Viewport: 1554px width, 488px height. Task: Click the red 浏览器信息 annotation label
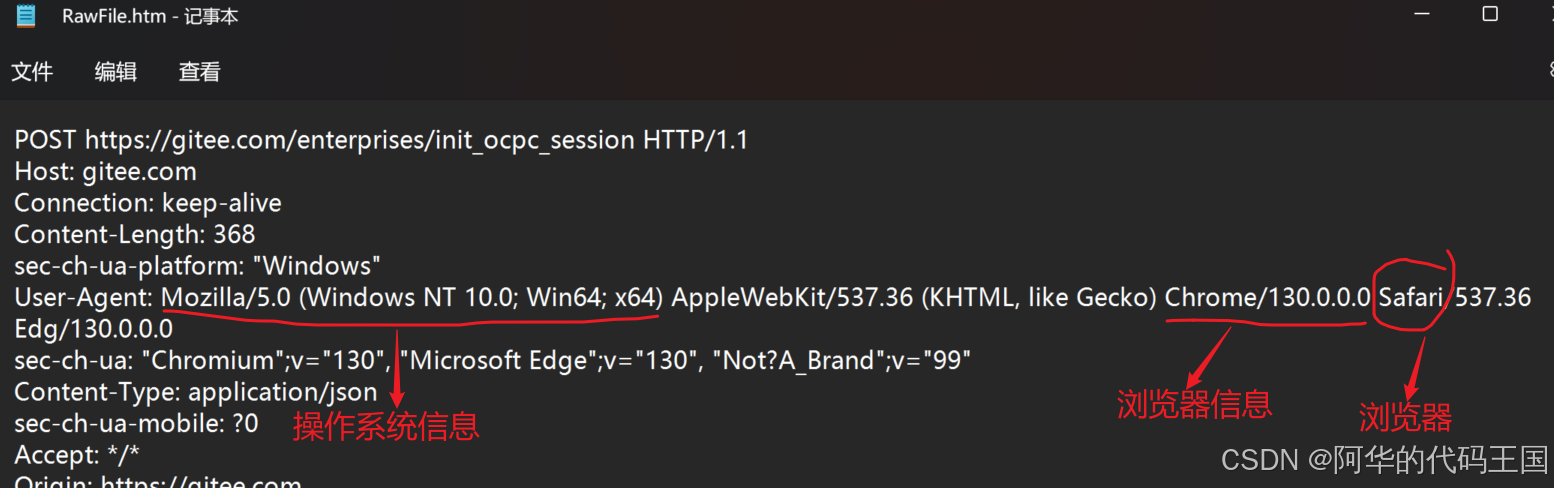pyautogui.click(x=1194, y=404)
